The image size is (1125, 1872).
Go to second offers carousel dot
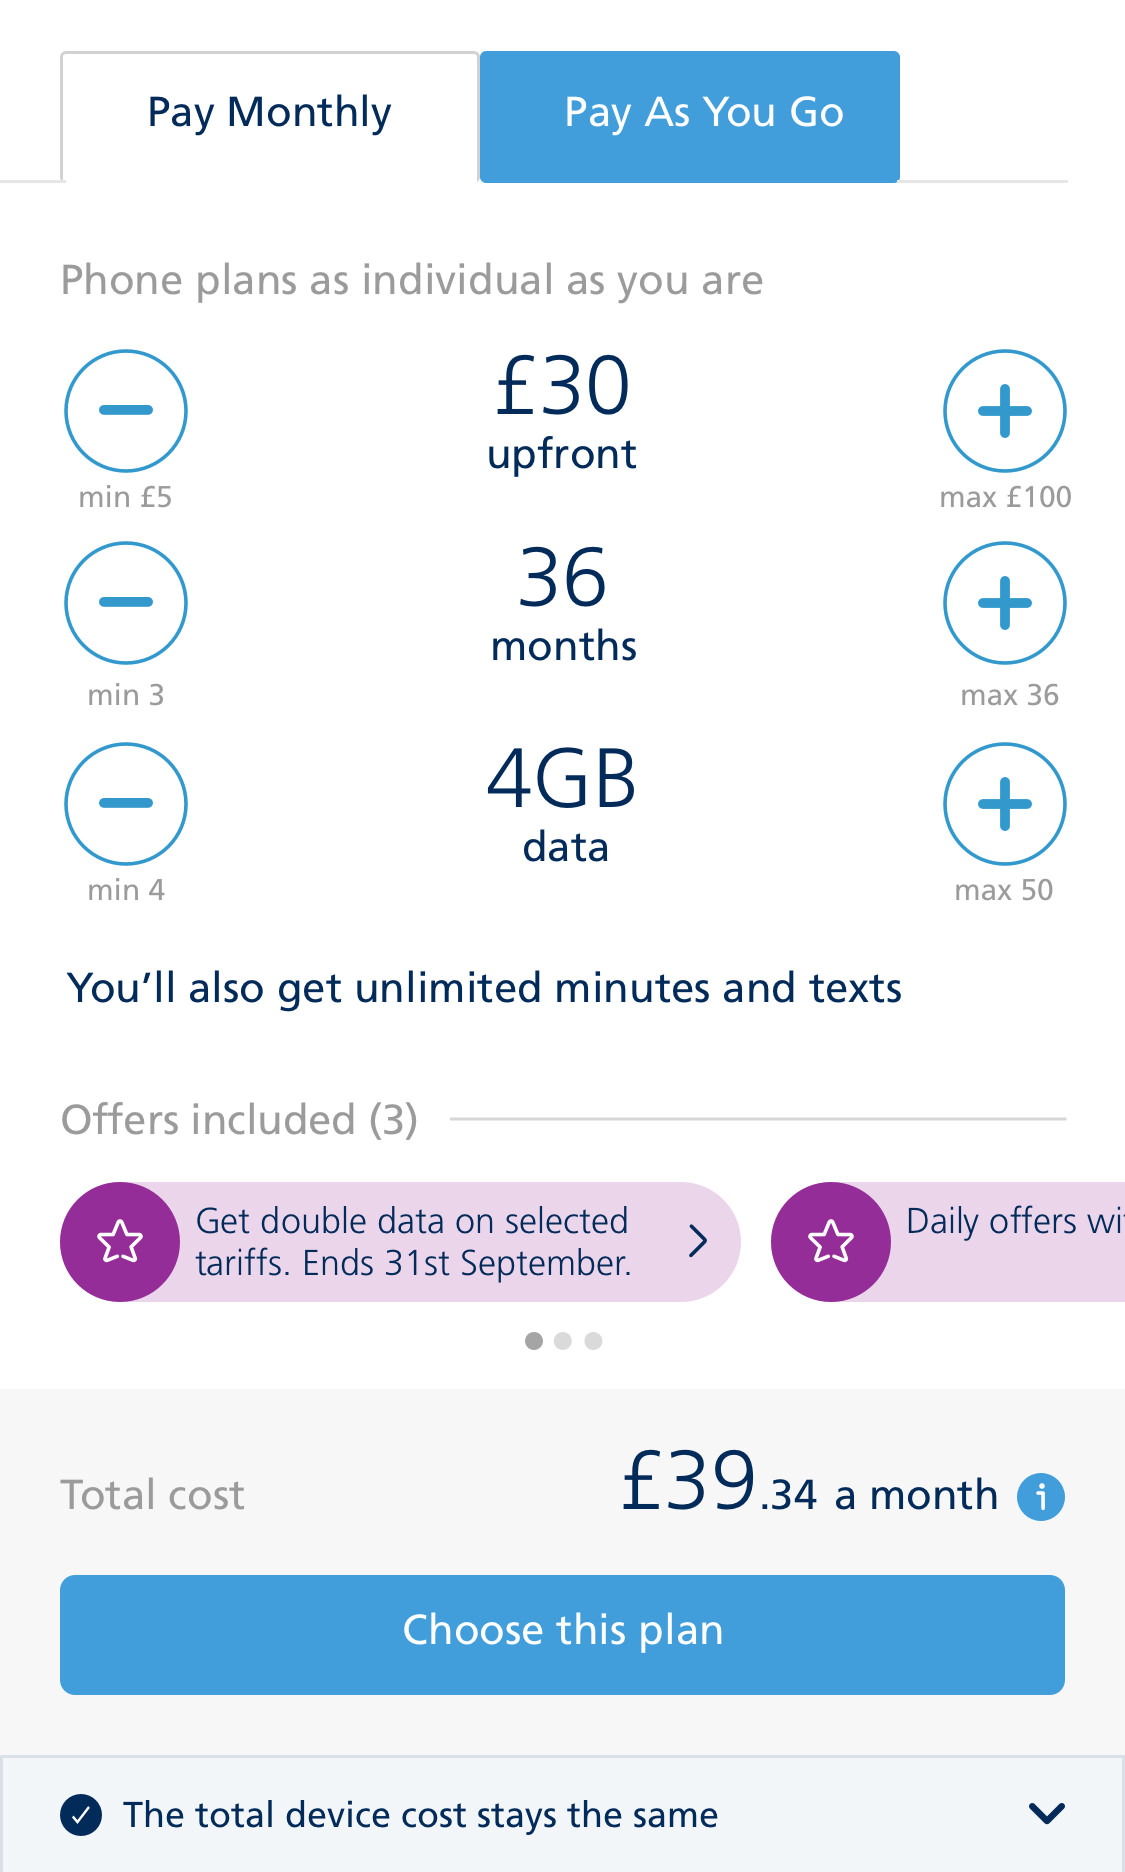coord(563,1341)
